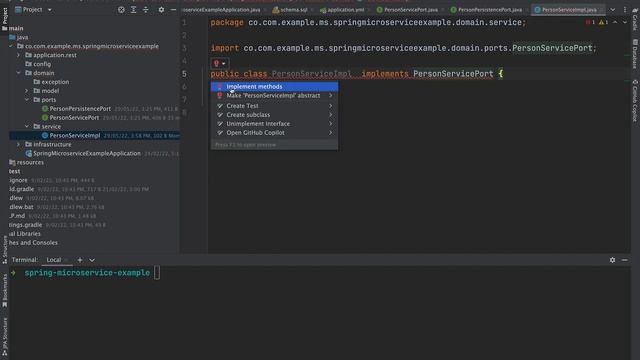
Task: Go to previous highlighted error arrow
Action: coord(615,22)
